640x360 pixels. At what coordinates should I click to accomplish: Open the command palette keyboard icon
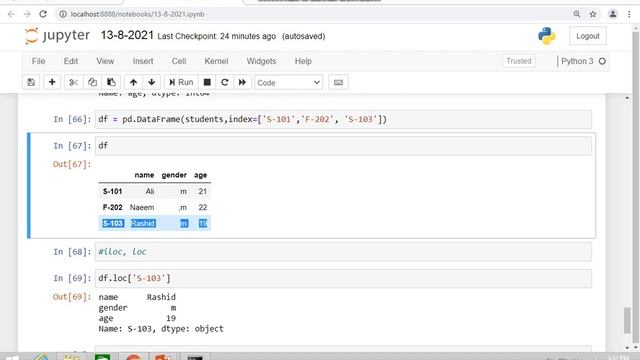[338, 82]
